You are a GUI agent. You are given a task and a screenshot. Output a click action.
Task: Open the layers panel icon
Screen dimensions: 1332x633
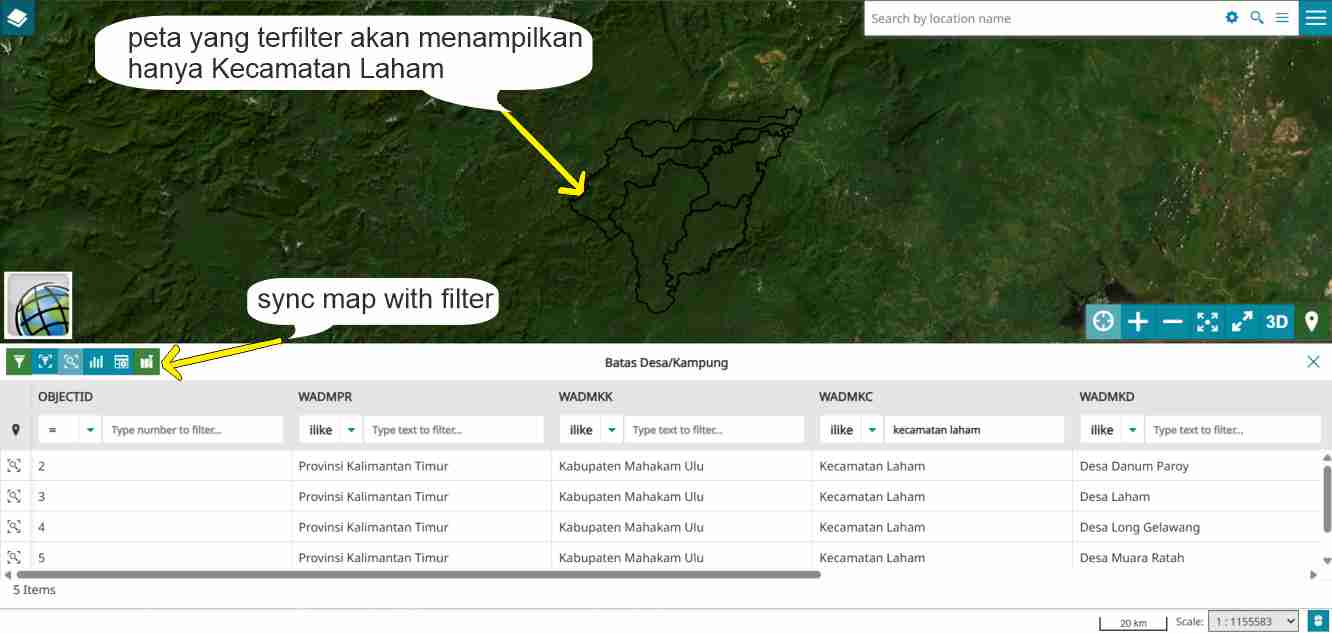17,18
